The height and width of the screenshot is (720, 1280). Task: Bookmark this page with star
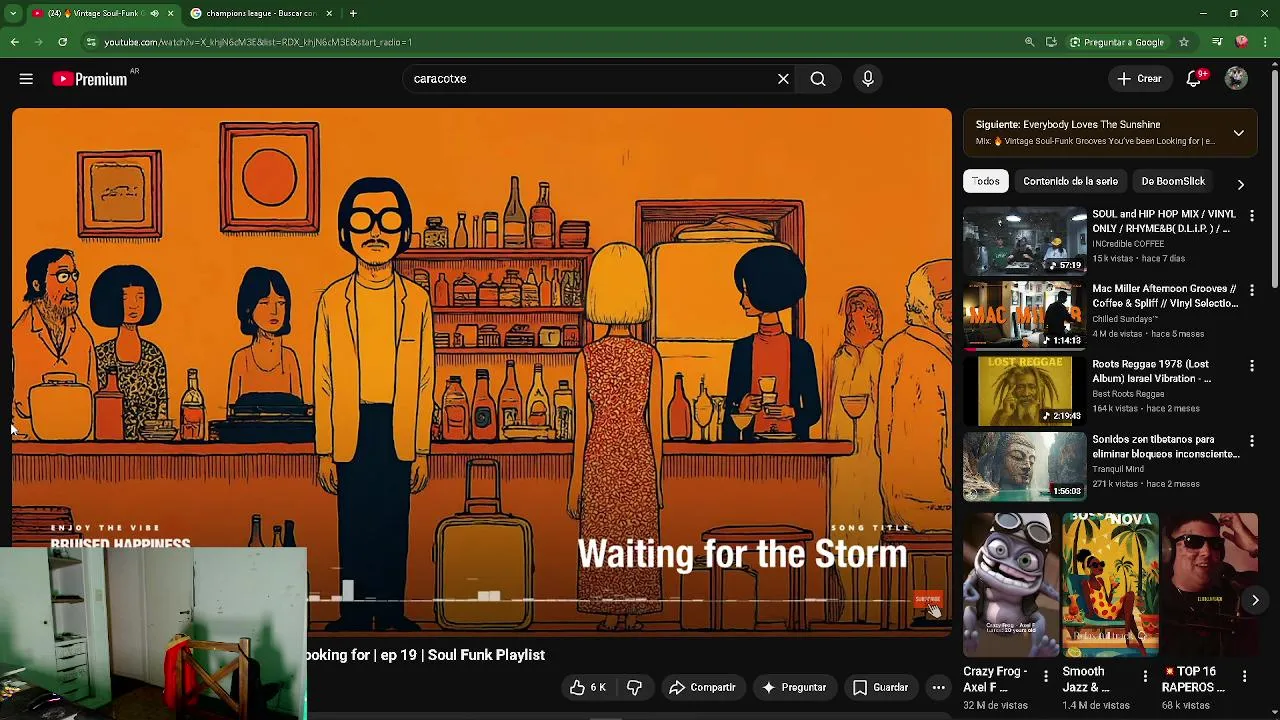coord(1183,42)
